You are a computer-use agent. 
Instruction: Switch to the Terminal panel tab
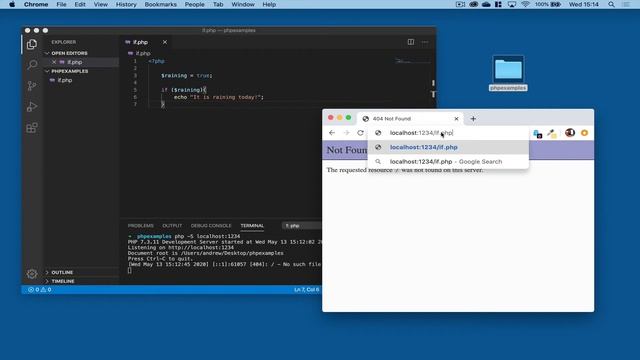click(x=252, y=226)
